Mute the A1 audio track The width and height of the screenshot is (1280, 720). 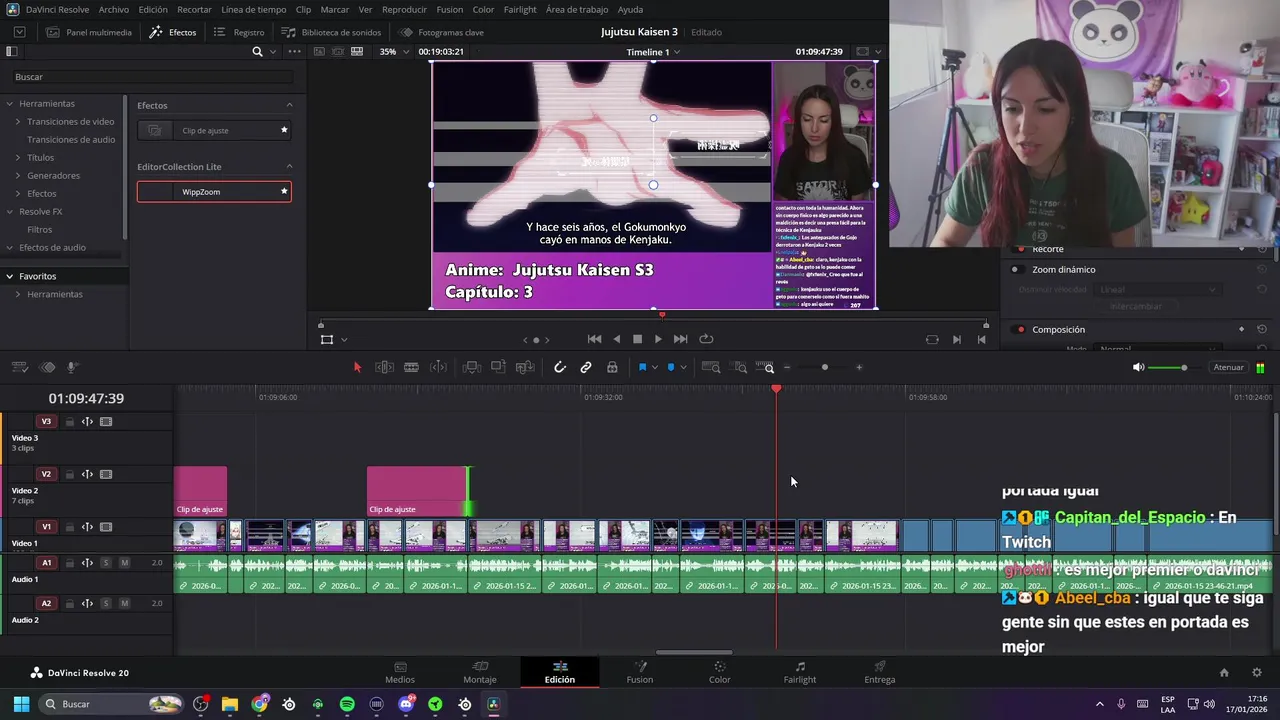coord(124,563)
